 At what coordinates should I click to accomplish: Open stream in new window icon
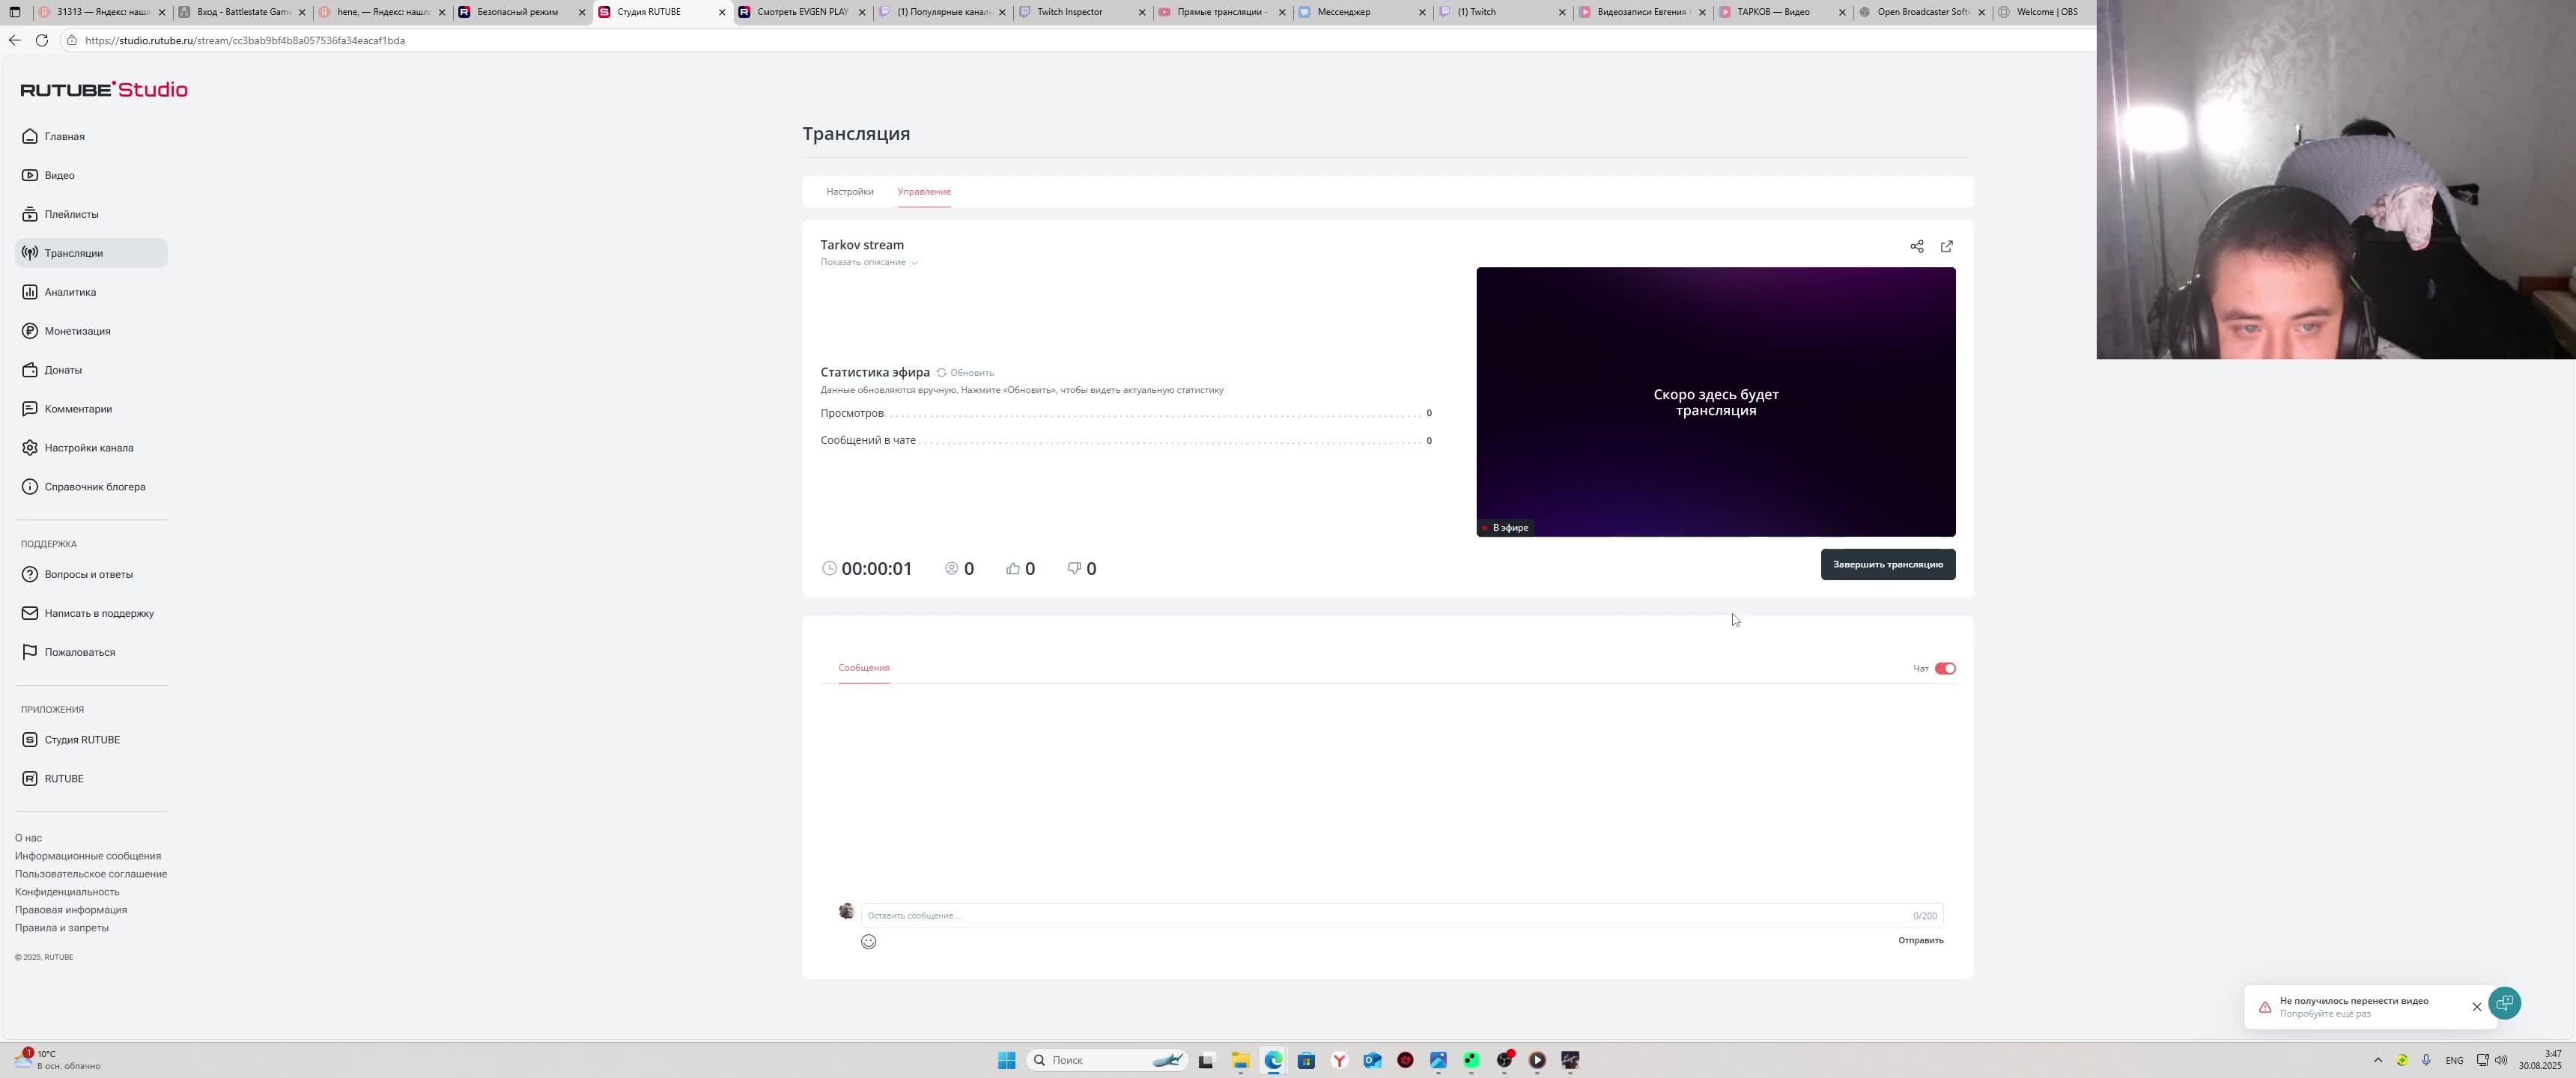click(x=1946, y=246)
